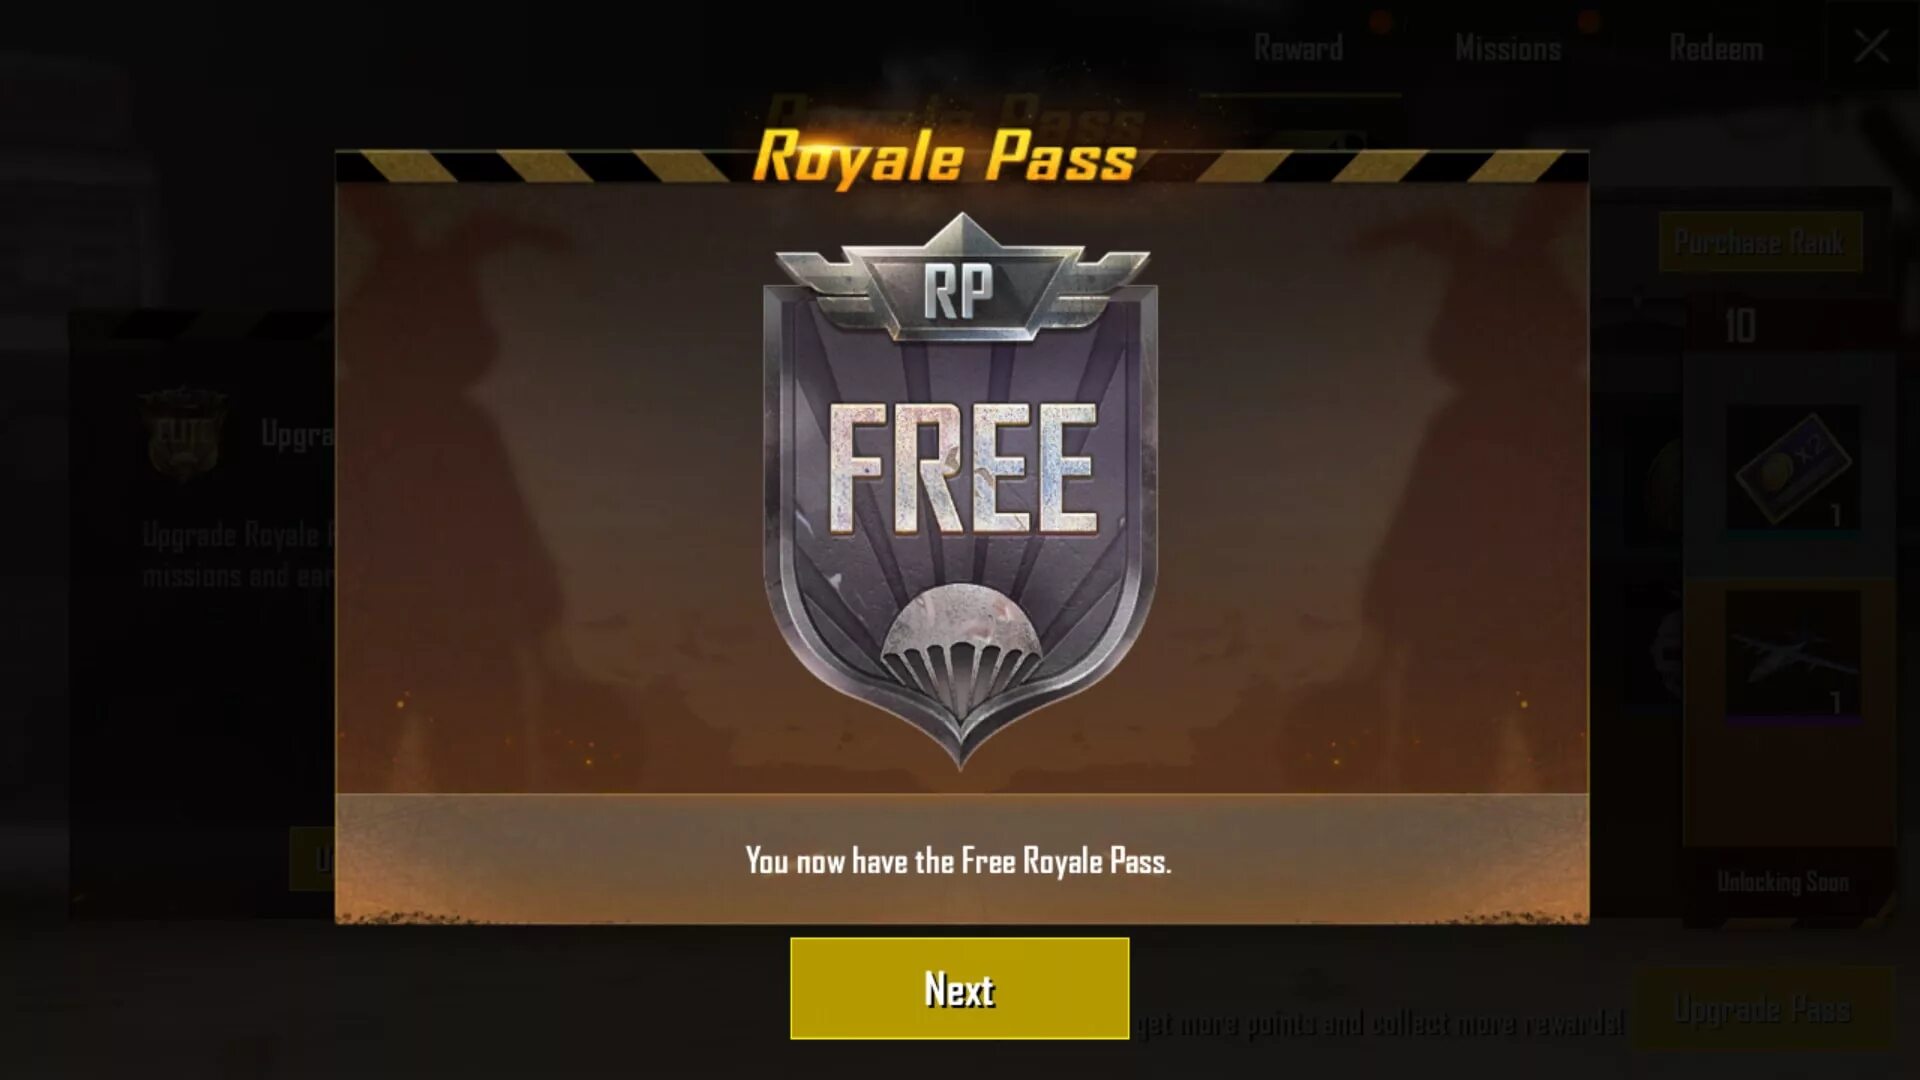Click the Upgrade Pass button

pyautogui.click(x=1763, y=1008)
